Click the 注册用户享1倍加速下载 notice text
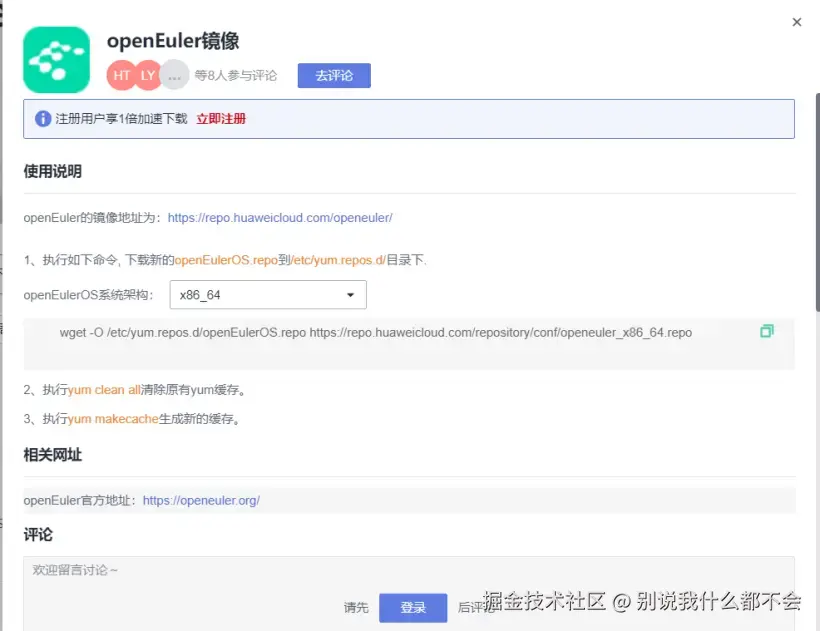 pos(121,119)
